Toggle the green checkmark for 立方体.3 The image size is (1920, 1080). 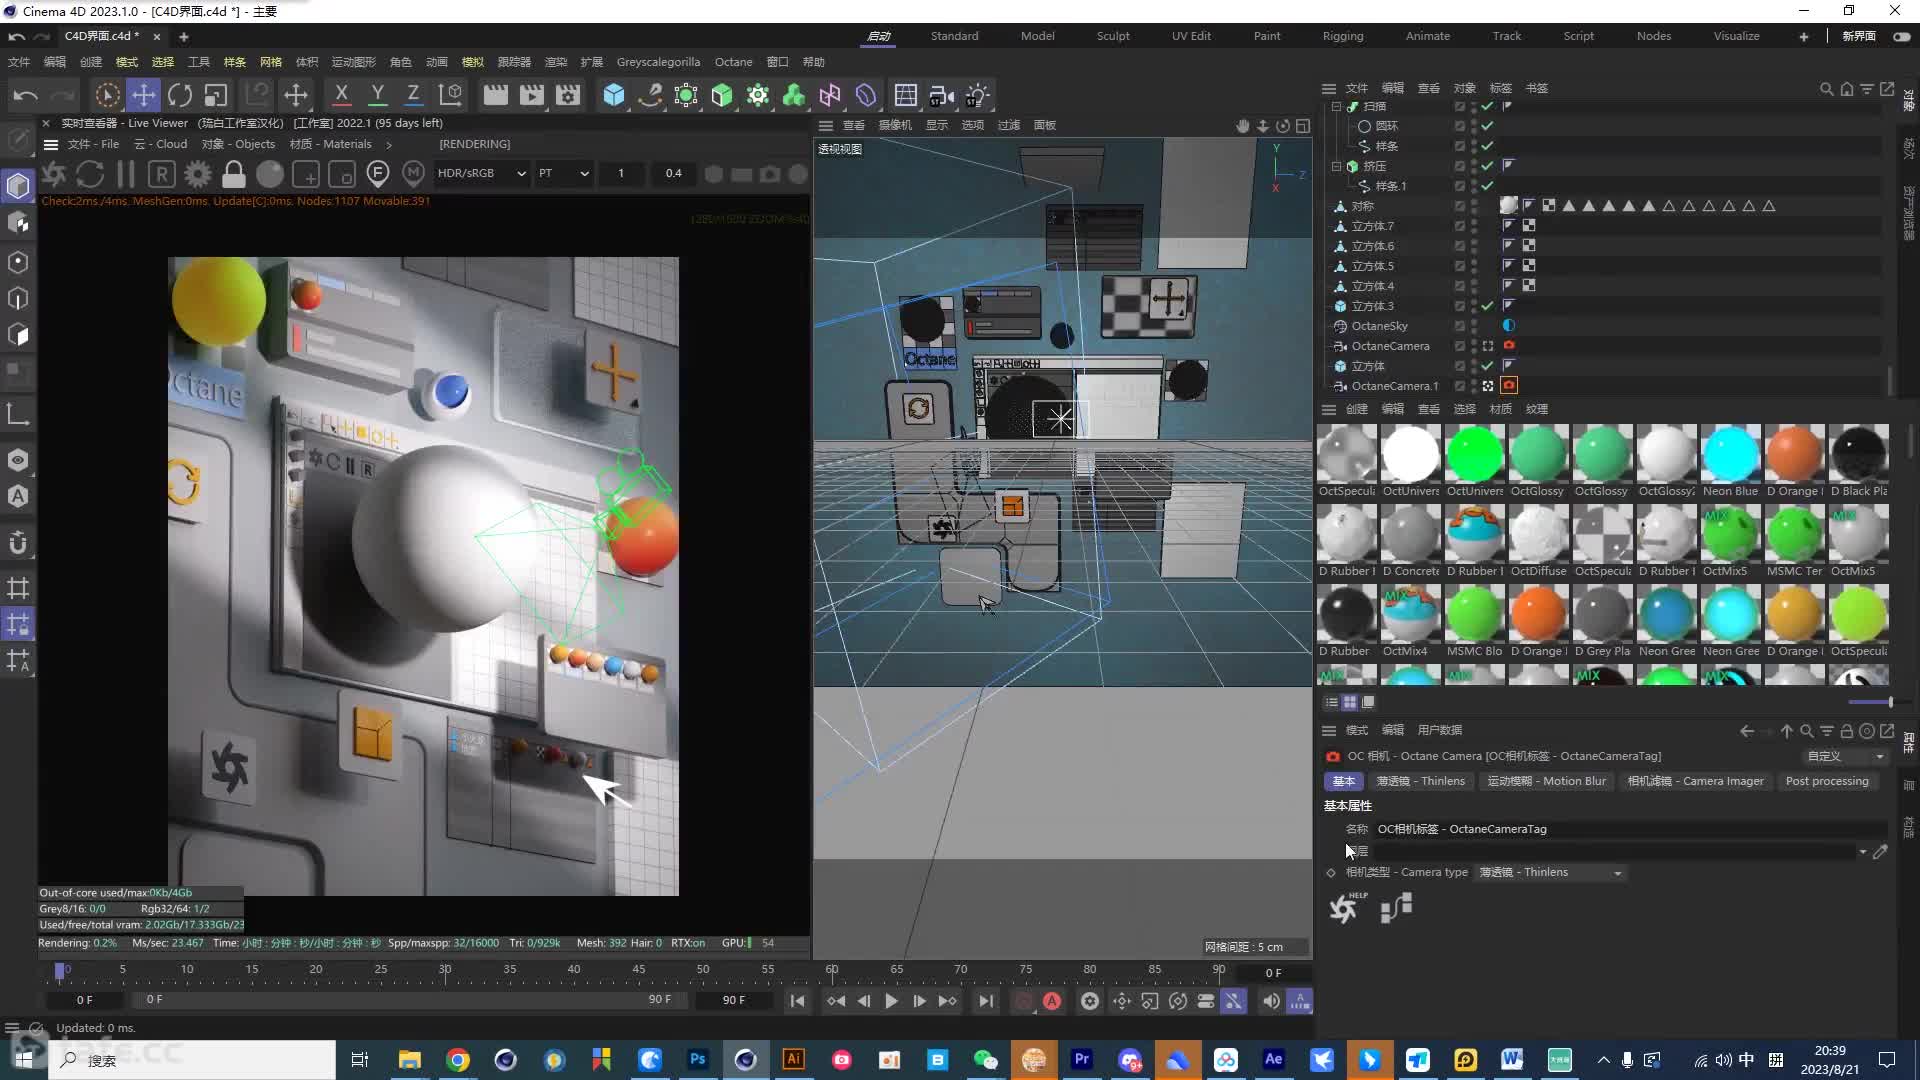click(x=1487, y=306)
